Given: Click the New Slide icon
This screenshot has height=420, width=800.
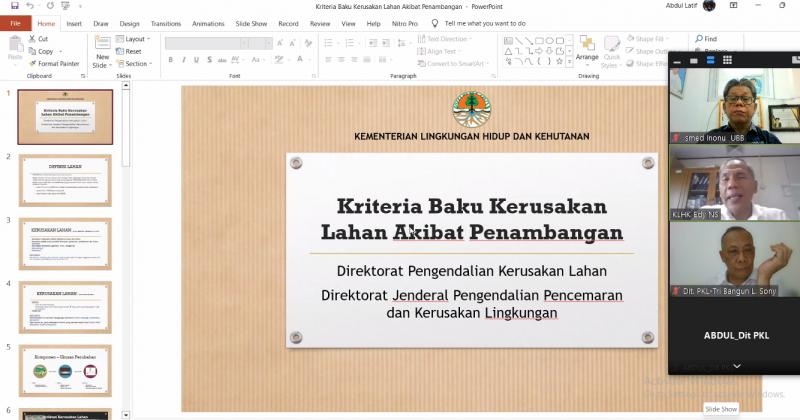Looking at the screenshot, I should pyautogui.click(x=102, y=48).
